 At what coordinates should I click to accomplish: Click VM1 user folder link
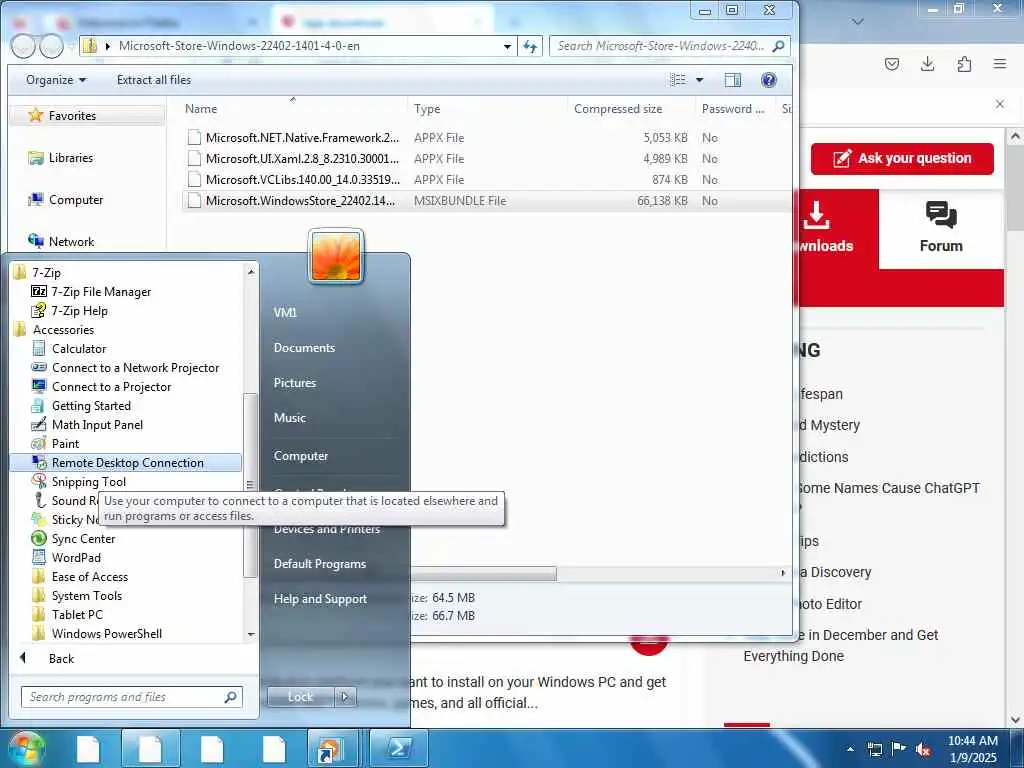(x=285, y=312)
